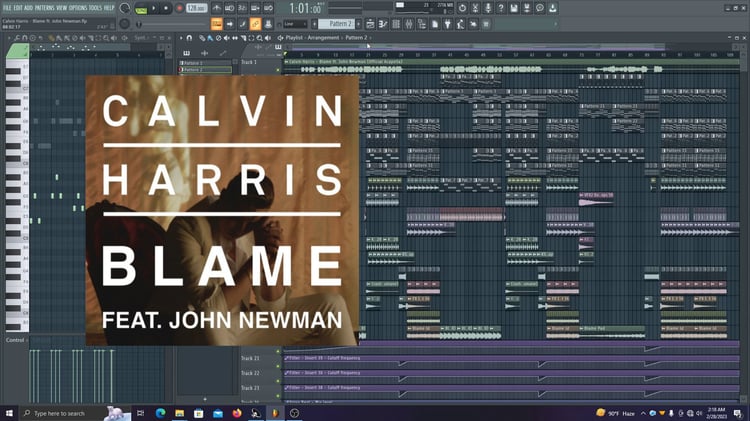The width and height of the screenshot is (750, 421).
Task: Click the Stop button in transport
Action: pos(166,8)
